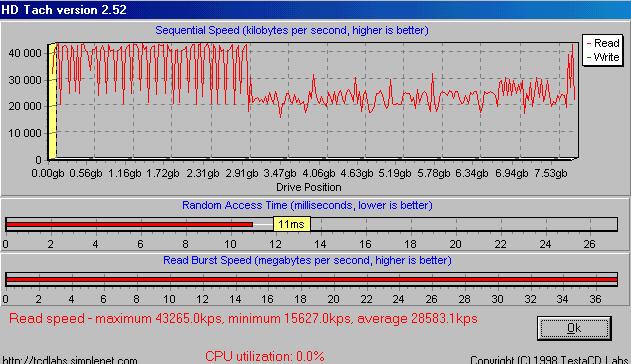Click the red Read Burst Speed bar
Image resolution: width=631 pixels, height=364 pixels.
[x=312, y=280]
